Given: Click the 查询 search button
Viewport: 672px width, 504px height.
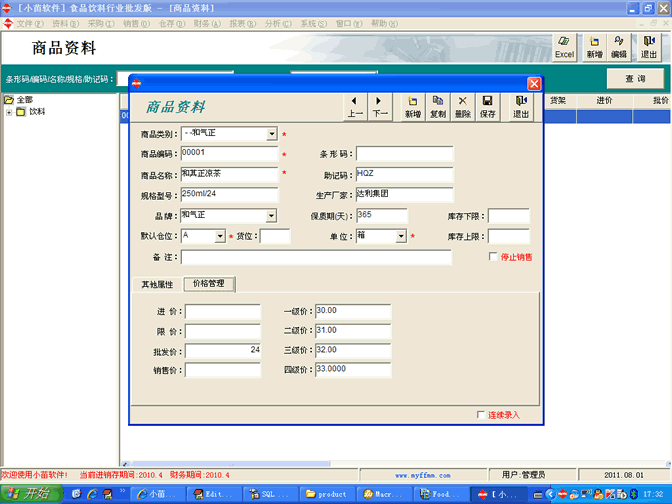Looking at the screenshot, I should (635, 78).
